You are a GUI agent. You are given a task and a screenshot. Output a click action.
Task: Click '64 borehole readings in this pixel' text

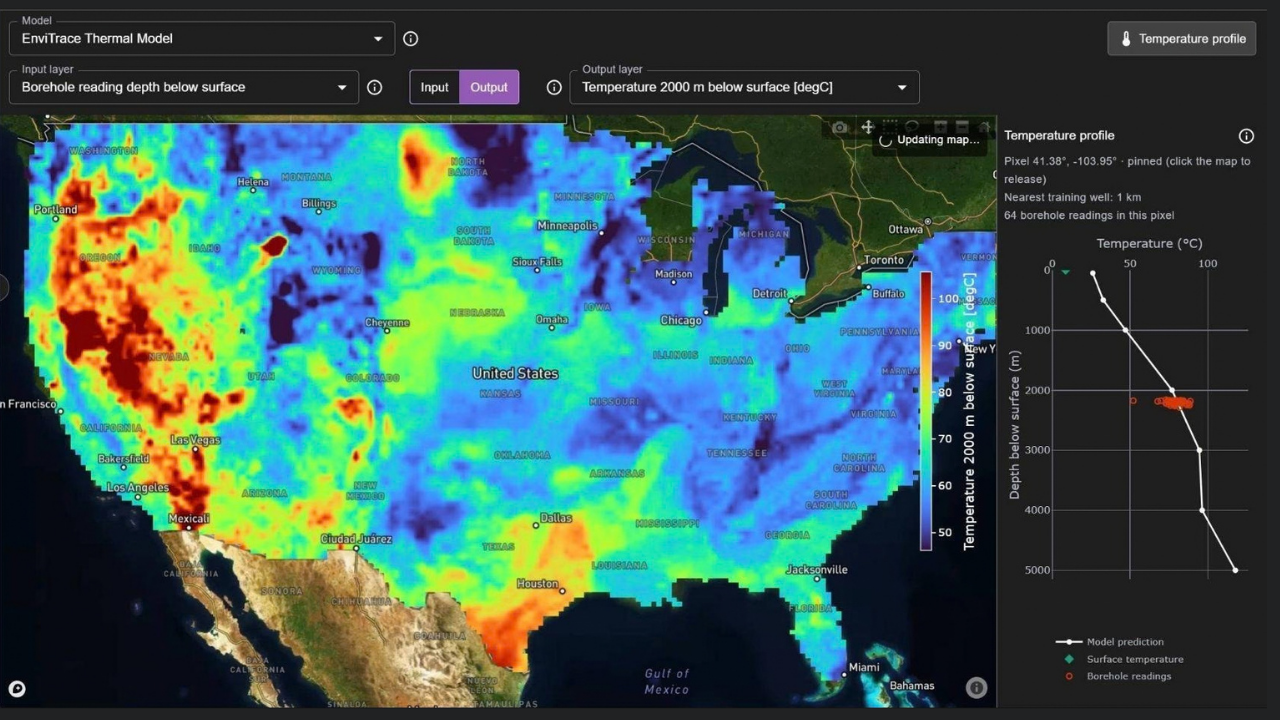click(1089, 215)
